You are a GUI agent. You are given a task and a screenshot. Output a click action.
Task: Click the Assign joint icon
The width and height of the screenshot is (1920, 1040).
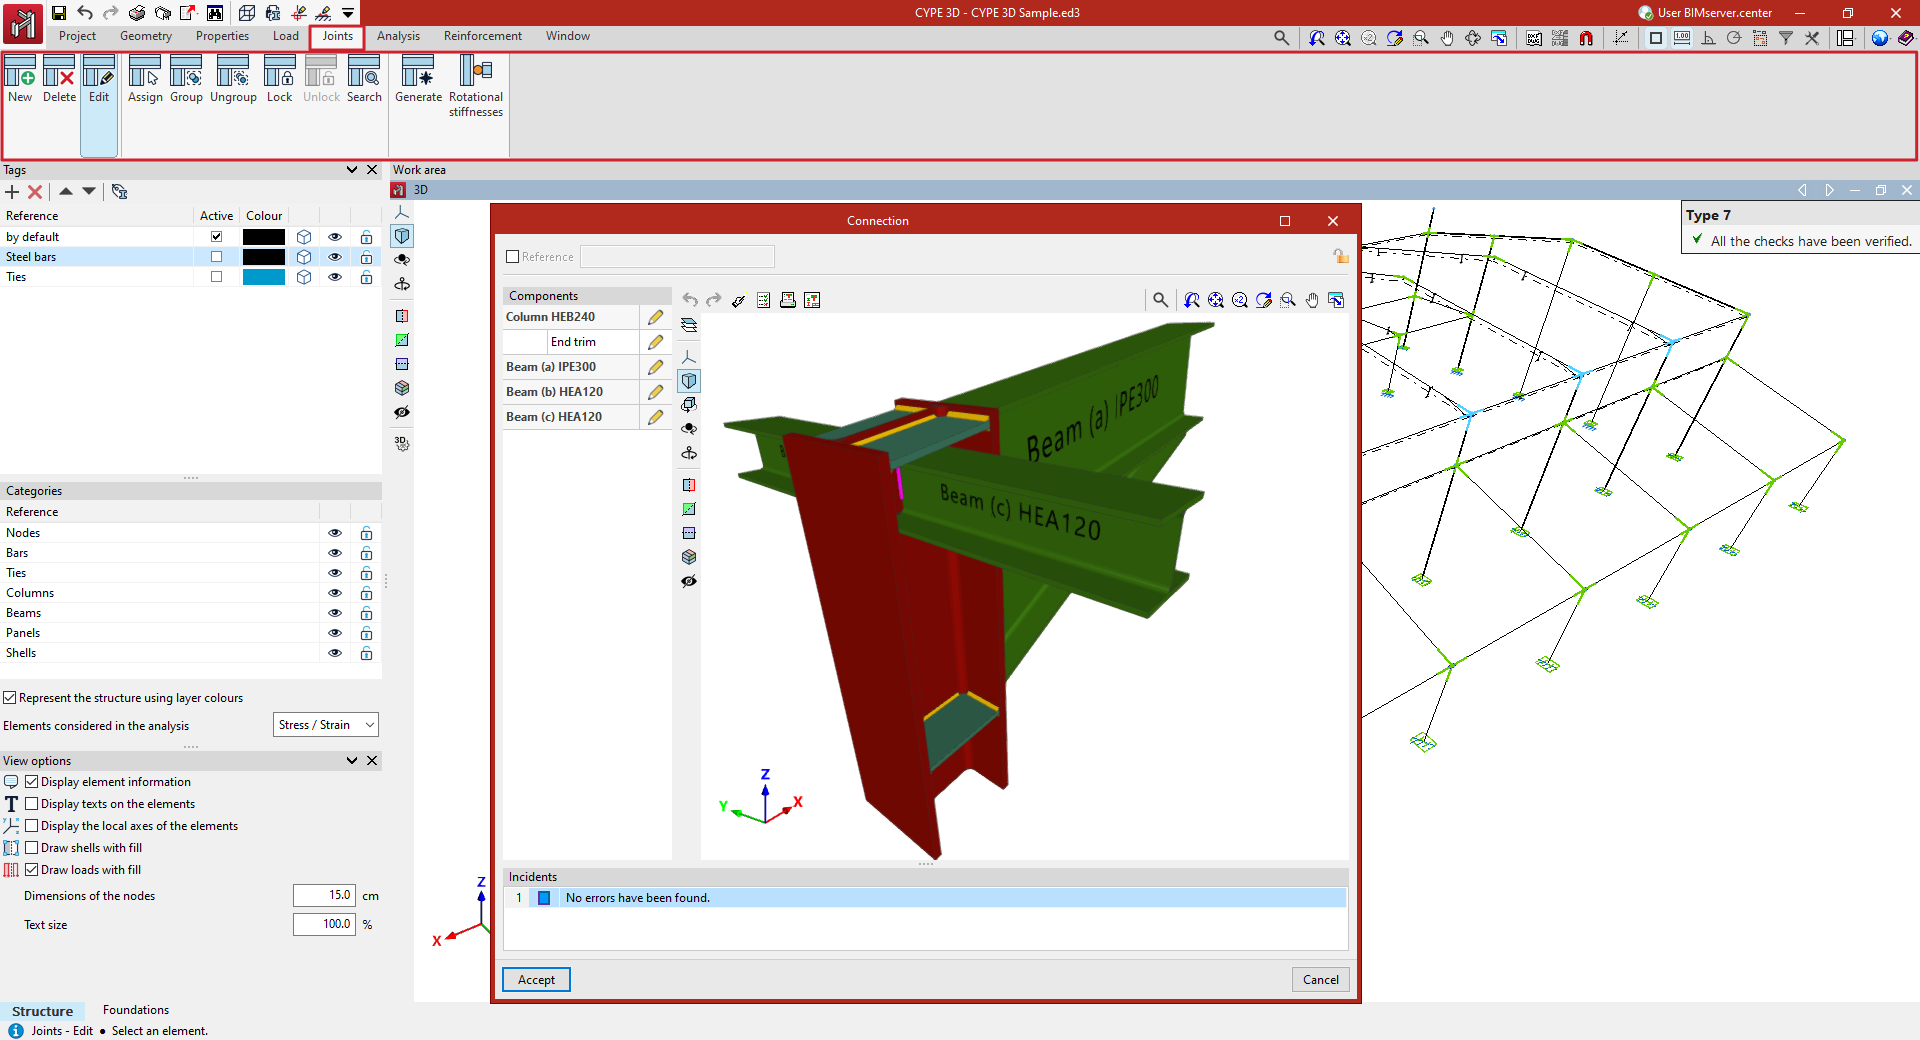145,79
